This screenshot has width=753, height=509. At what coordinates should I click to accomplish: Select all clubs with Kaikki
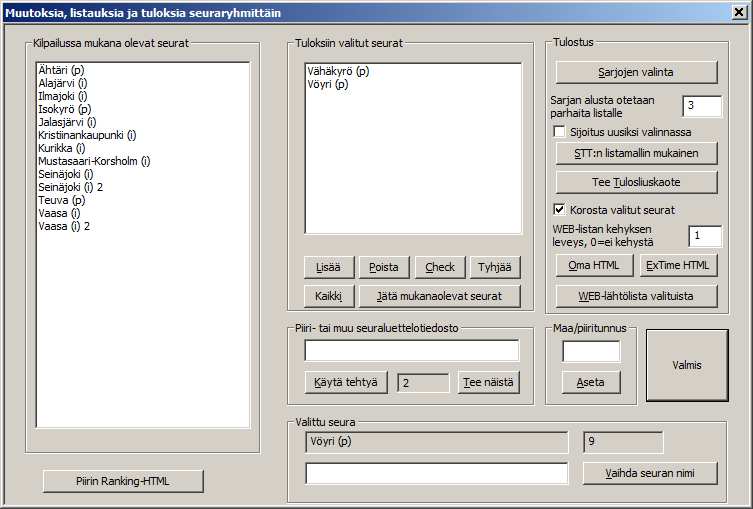click(x=329, y=296)
